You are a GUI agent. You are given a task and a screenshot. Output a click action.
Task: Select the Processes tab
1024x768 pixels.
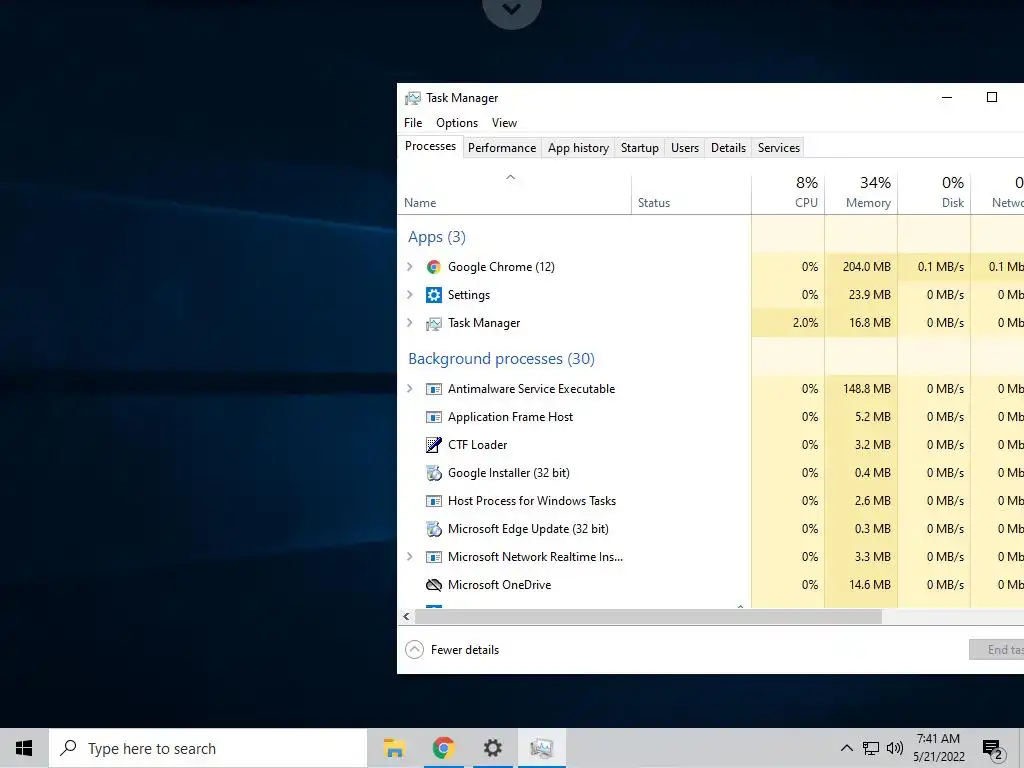point(430,146)
